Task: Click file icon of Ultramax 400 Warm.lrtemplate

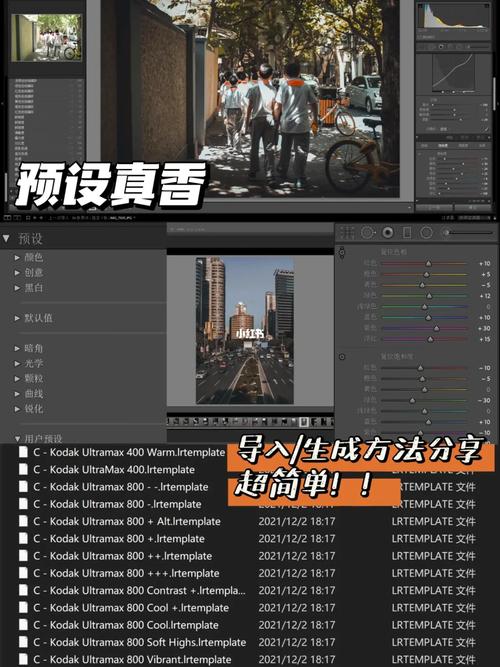Action: tap(24, 452)
